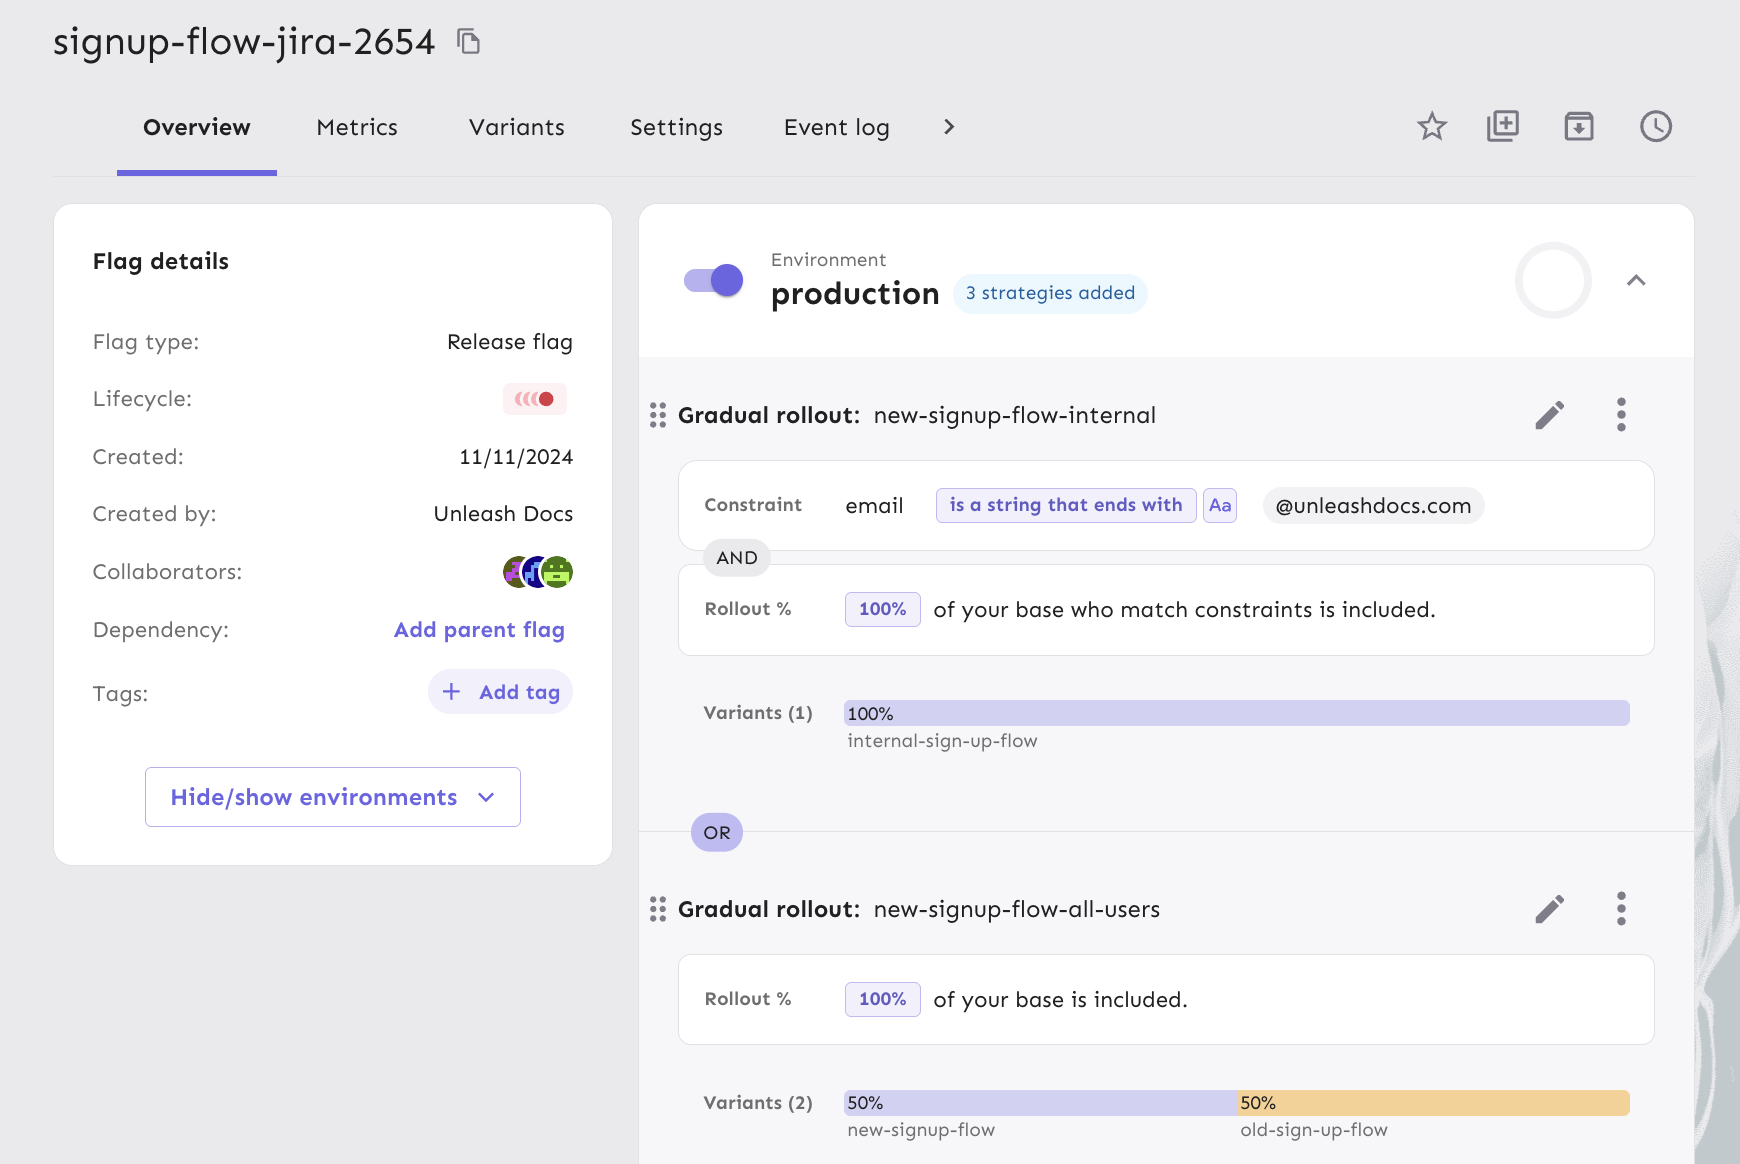Collapse the production environment panel
1740x1164 pixels.
pyautogui.click(x=1636, y=280)
